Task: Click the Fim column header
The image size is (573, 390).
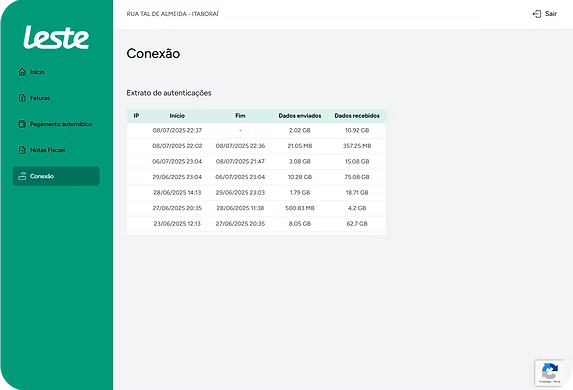Action: pyautogui.click(x=240, y=116)
